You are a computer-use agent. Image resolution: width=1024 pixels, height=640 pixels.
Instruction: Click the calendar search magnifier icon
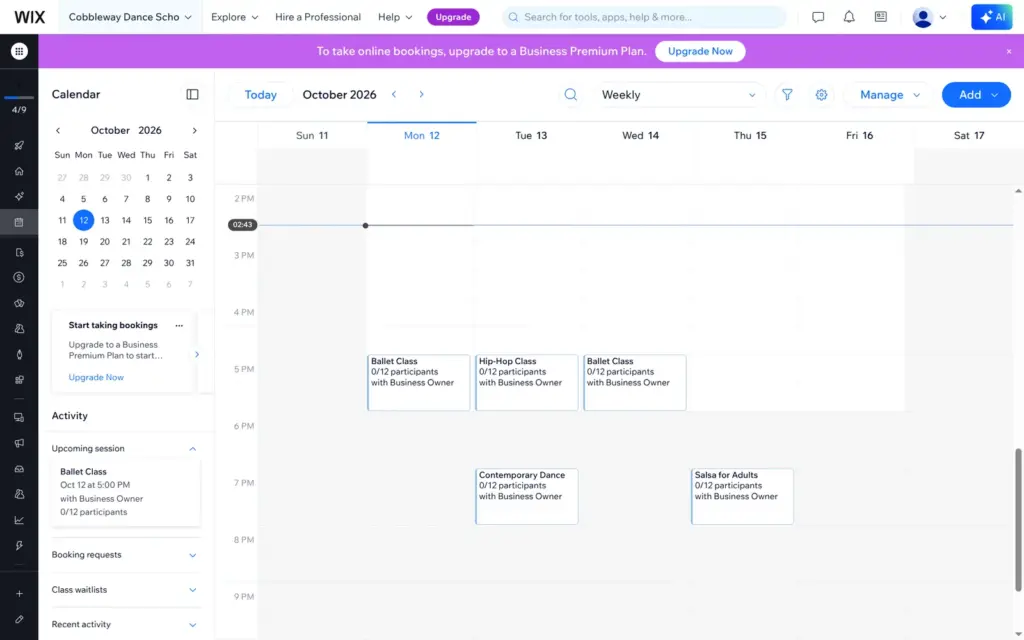pyautogui.click(x=571, y=95)
